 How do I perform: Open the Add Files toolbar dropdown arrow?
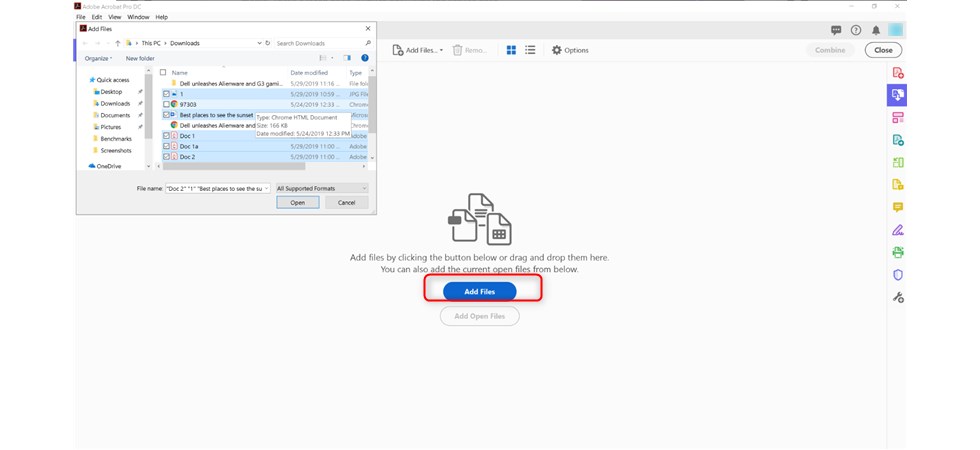tap(441, 50)
